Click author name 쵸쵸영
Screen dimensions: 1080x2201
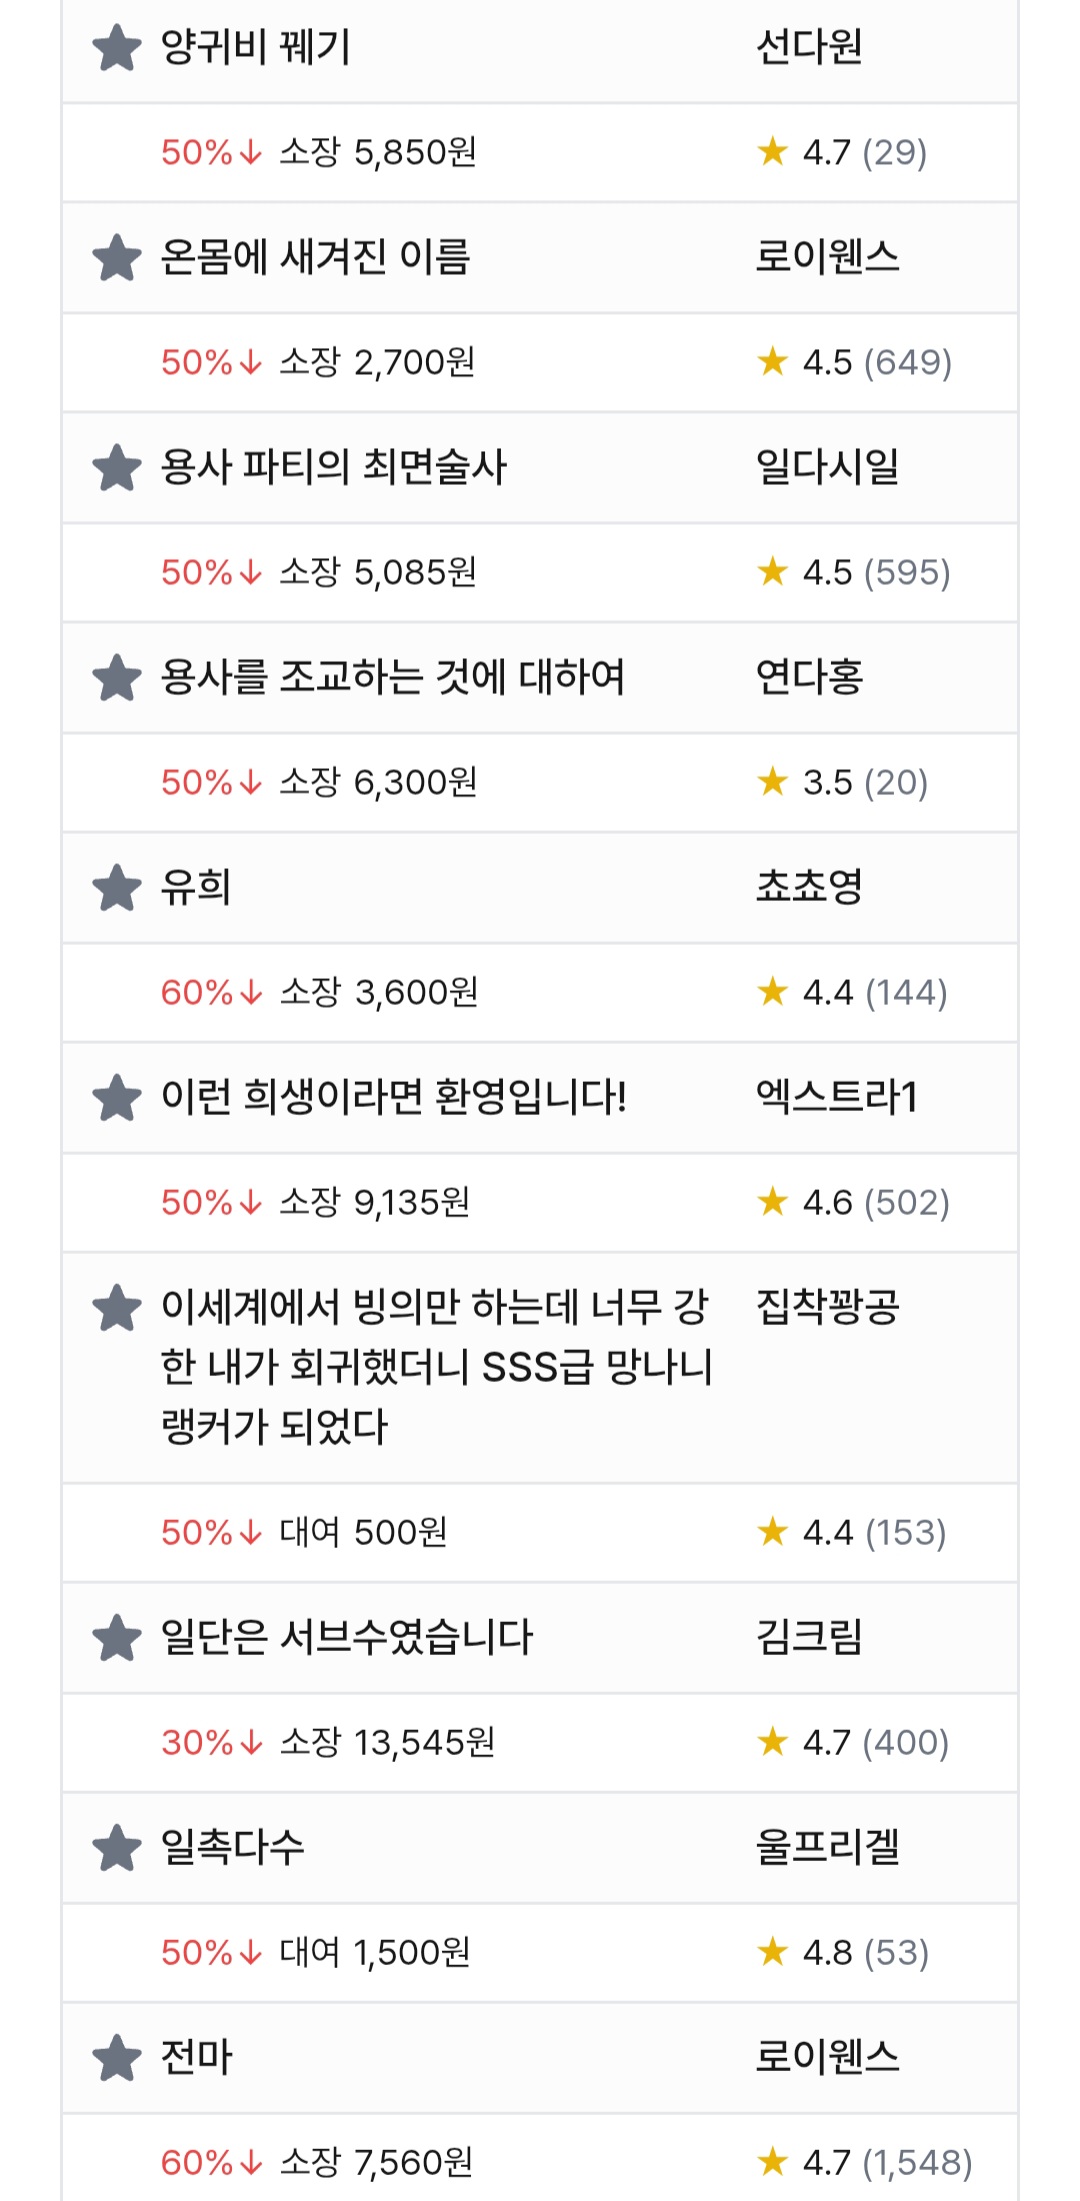pos(809,888)
